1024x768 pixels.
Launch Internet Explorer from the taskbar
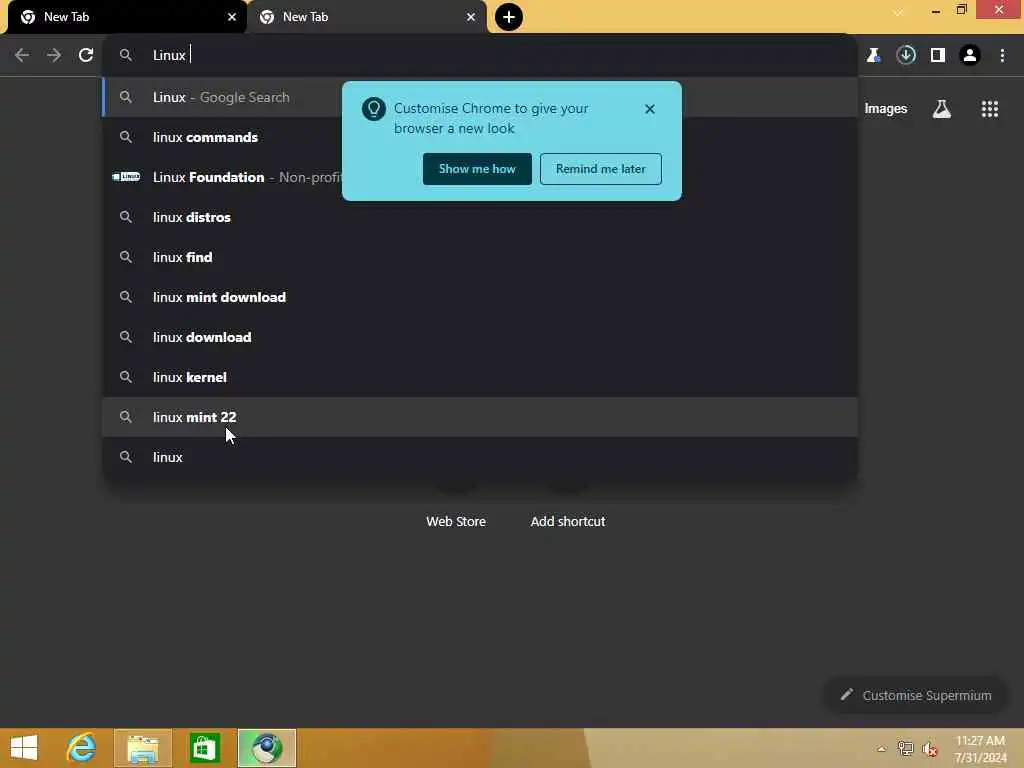(x=81, y=748)
